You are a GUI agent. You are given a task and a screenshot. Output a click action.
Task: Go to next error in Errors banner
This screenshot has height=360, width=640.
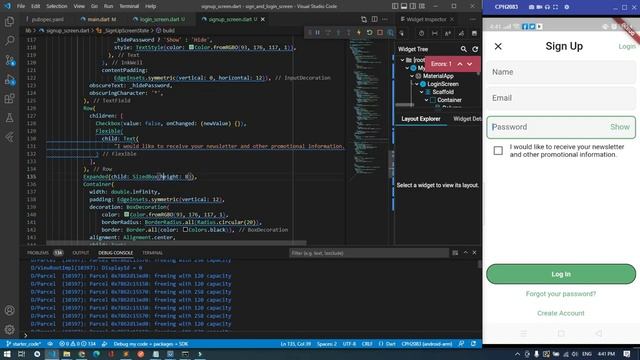tap(470, 64)
